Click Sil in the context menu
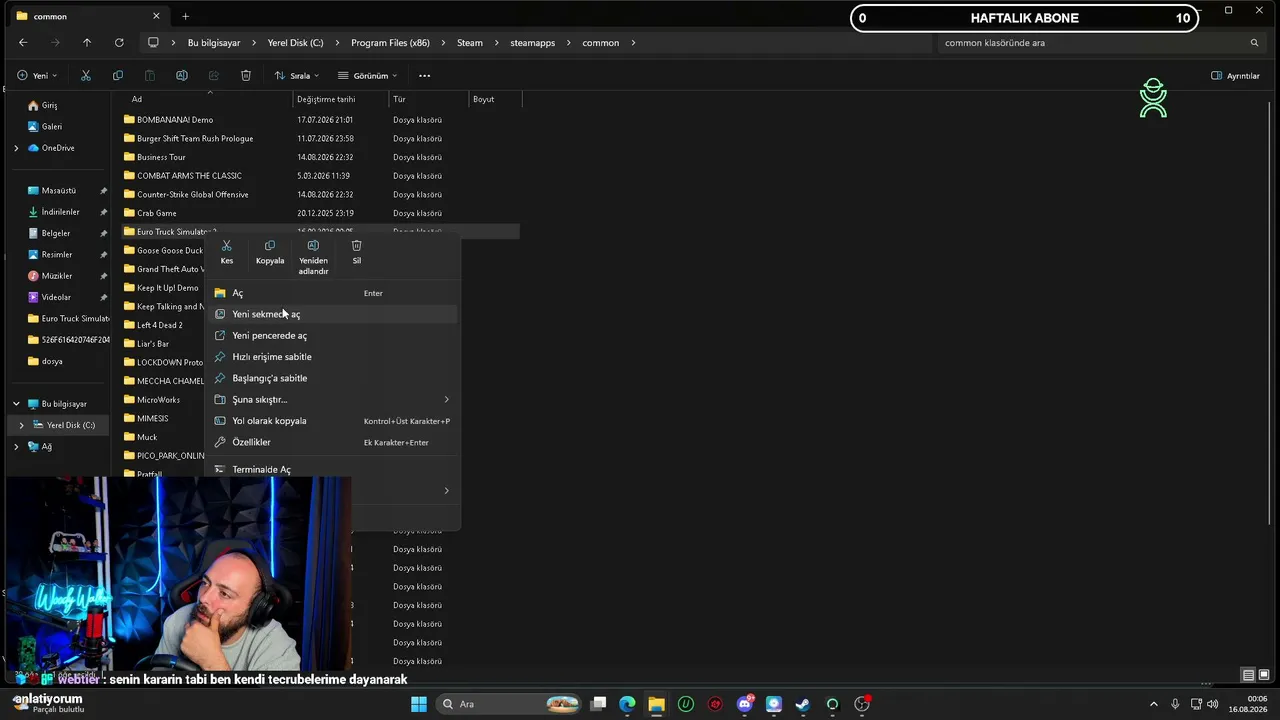Viewport: 1280px width, 720px height. [x=357, y=252]
